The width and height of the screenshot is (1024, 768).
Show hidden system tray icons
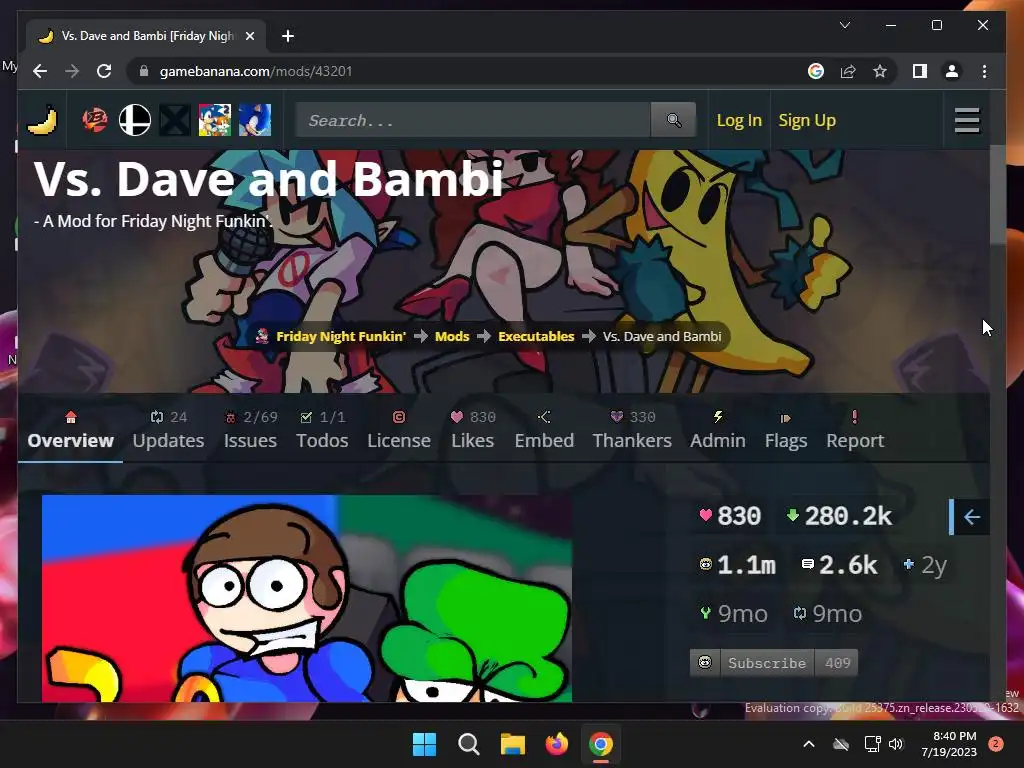point(808,744)
